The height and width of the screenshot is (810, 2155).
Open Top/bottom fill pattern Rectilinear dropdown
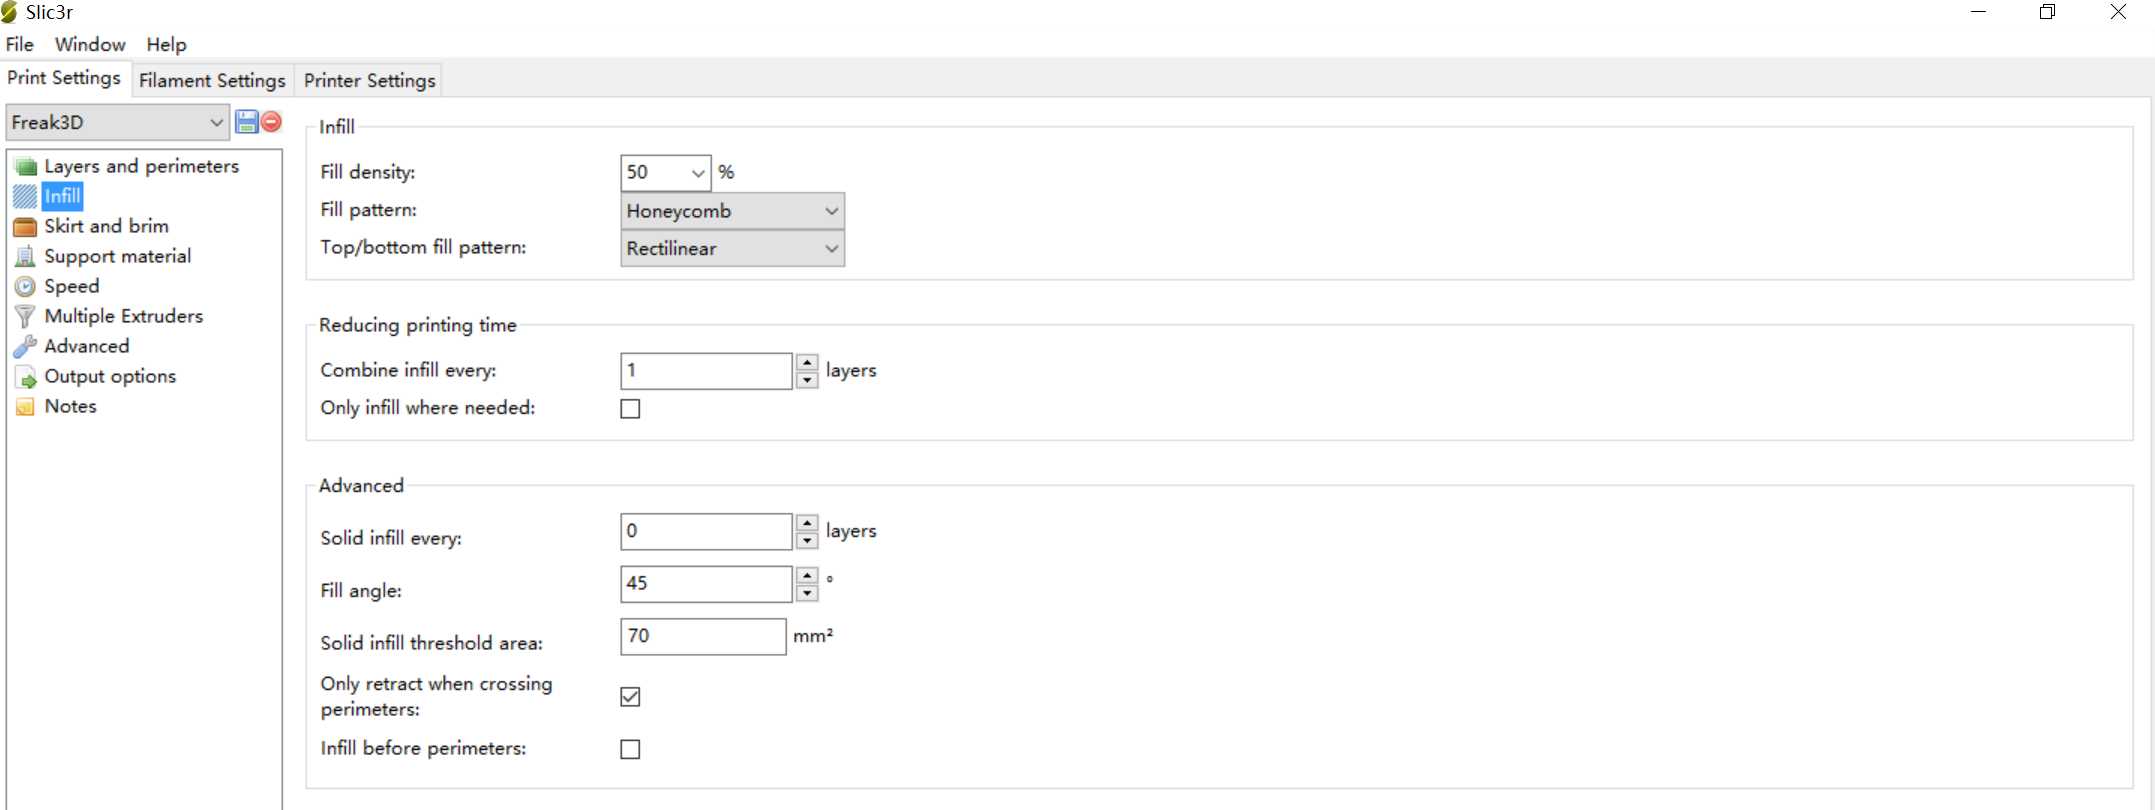pyautogui.click(x=732, y=249)
